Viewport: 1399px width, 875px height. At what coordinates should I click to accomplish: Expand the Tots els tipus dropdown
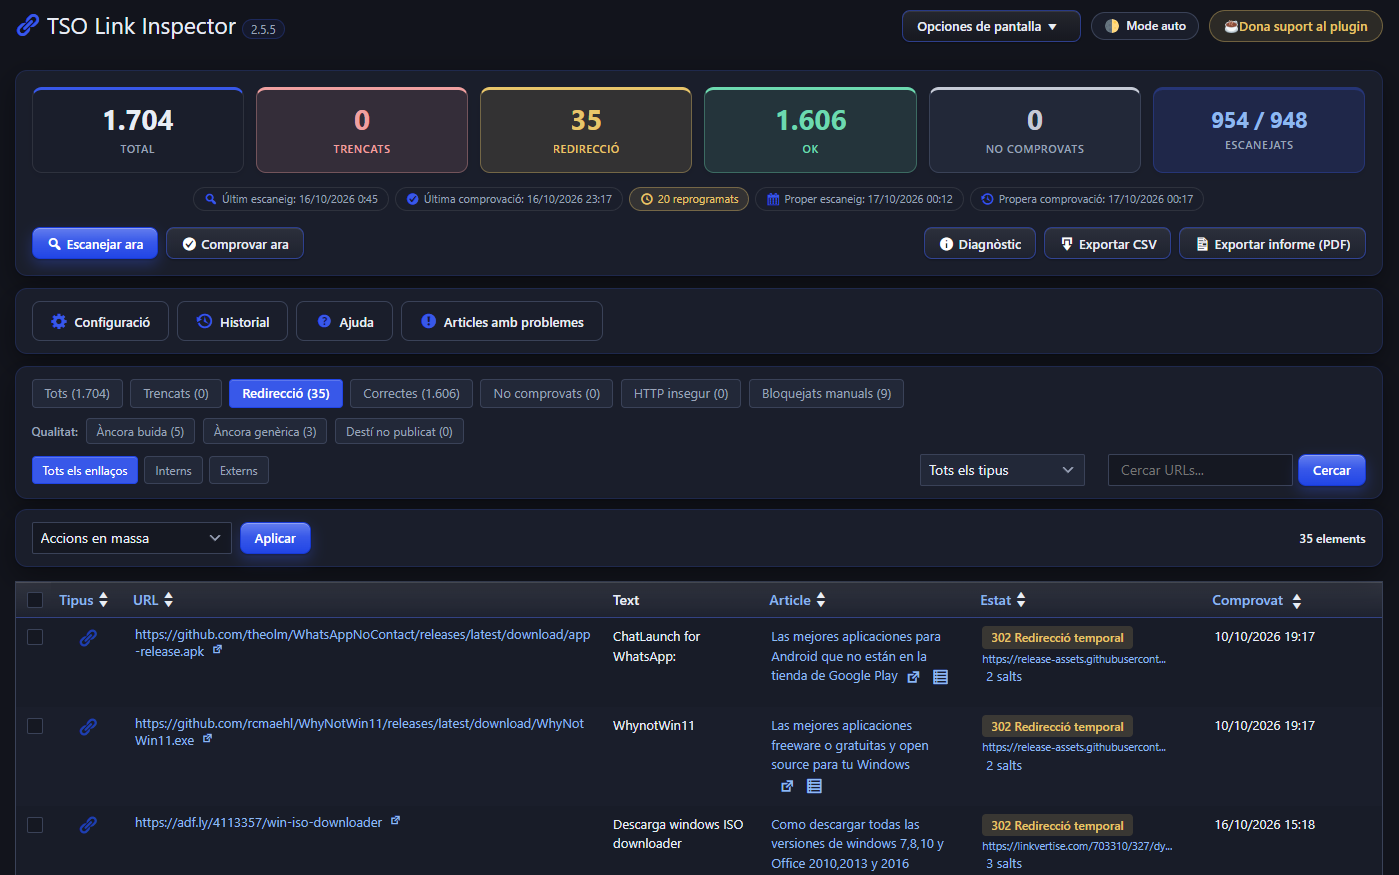[1002, 470]
